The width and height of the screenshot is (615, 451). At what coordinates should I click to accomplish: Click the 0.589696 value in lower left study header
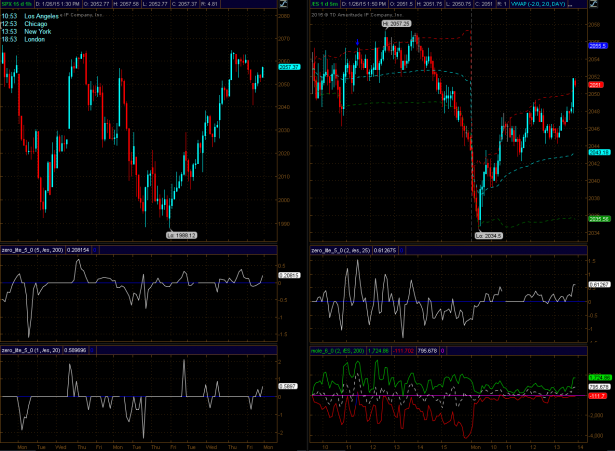click(75, 350)
